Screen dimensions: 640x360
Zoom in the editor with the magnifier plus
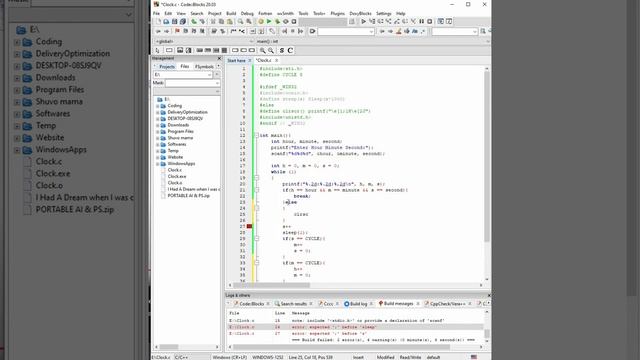coord(262,51)
